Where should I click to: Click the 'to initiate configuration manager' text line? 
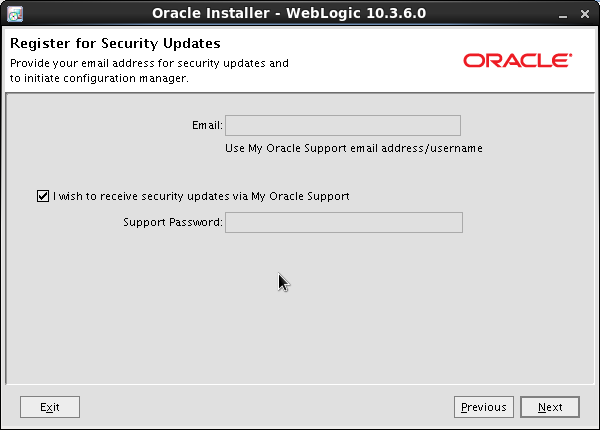[99, 78]
